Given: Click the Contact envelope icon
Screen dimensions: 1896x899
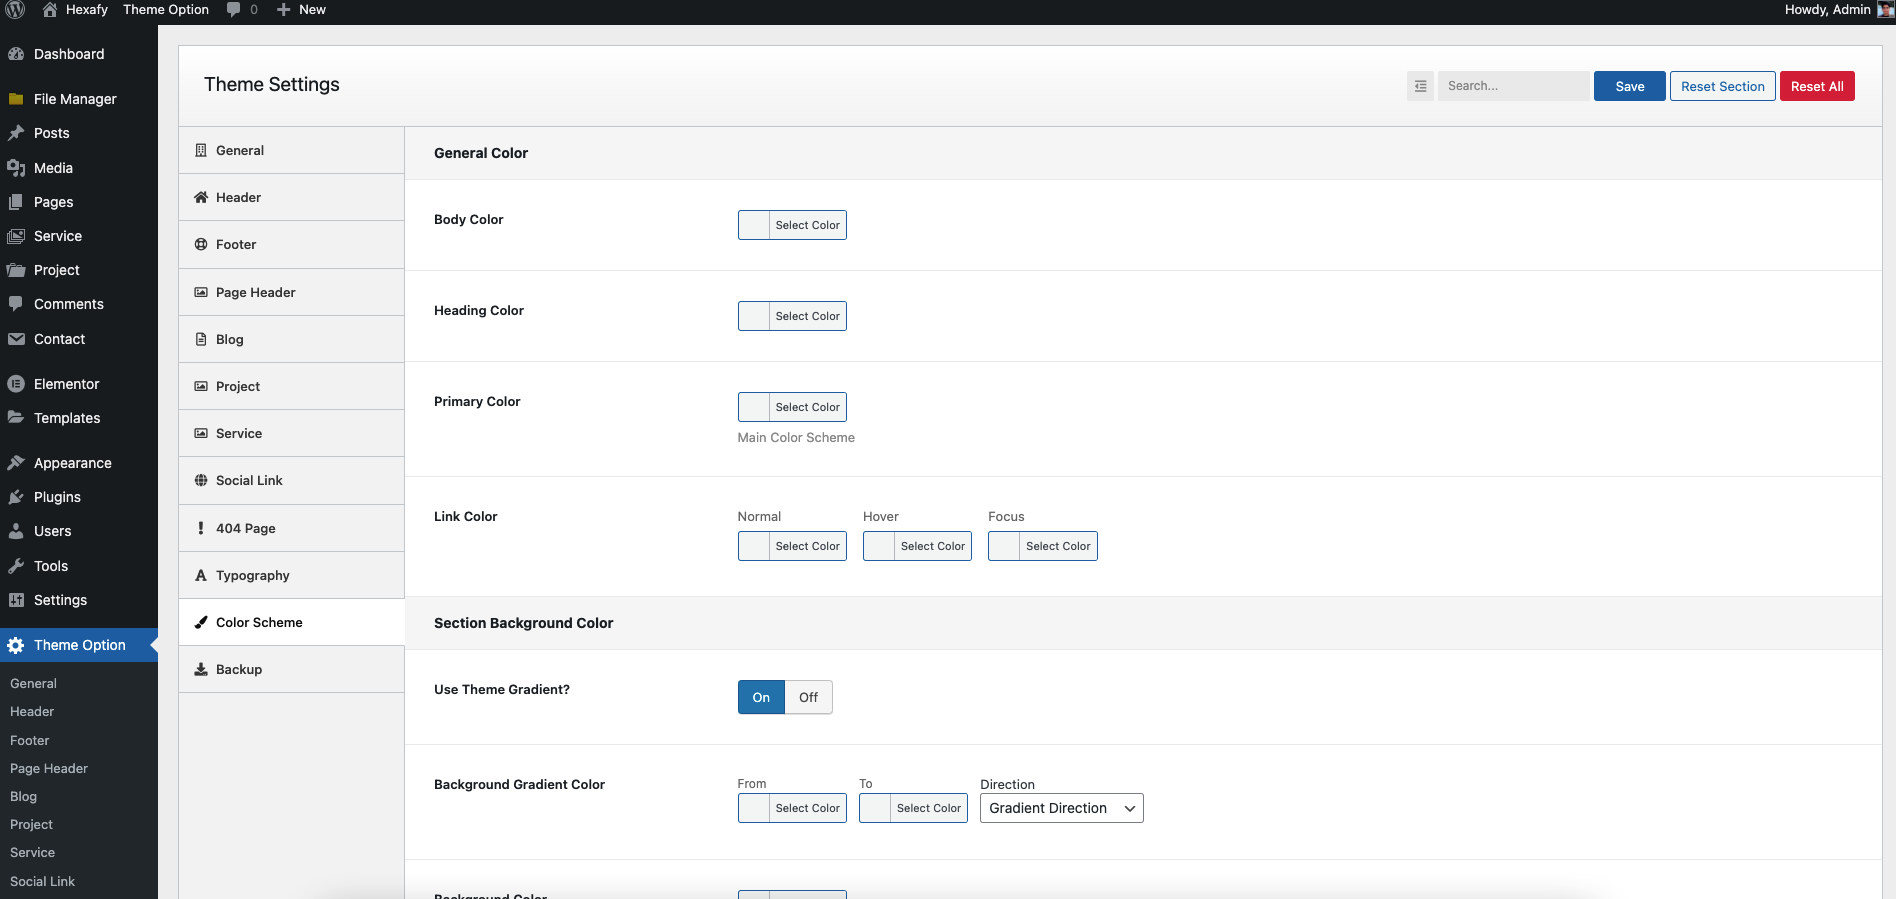Looking at the screenshot, I should [x=16, y=339].
